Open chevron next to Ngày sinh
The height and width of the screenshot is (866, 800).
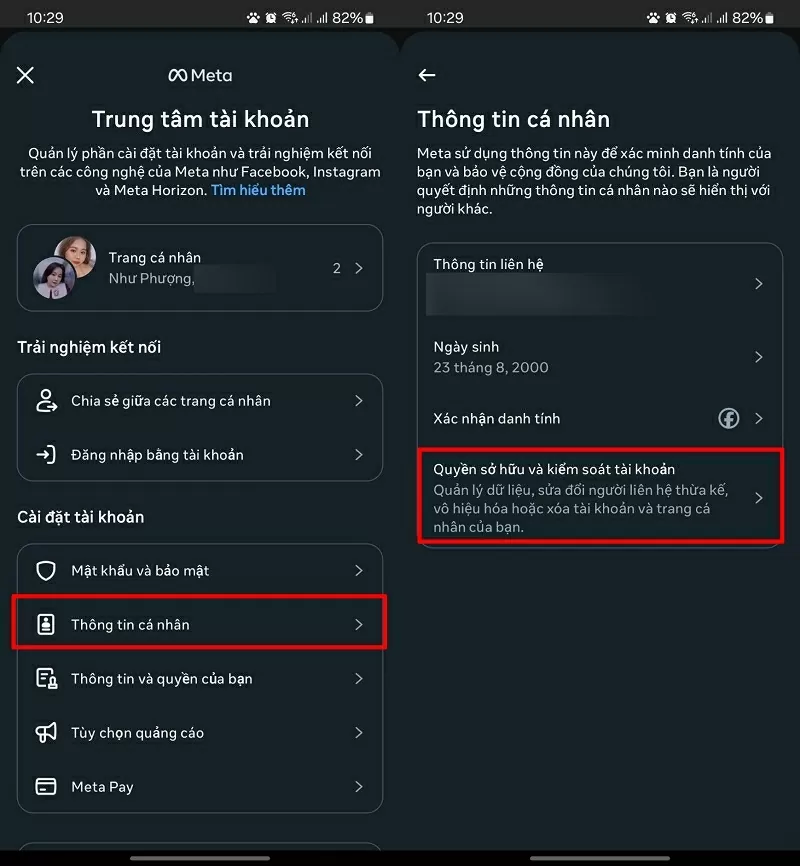pyautogui.click(x=759, y=357)
